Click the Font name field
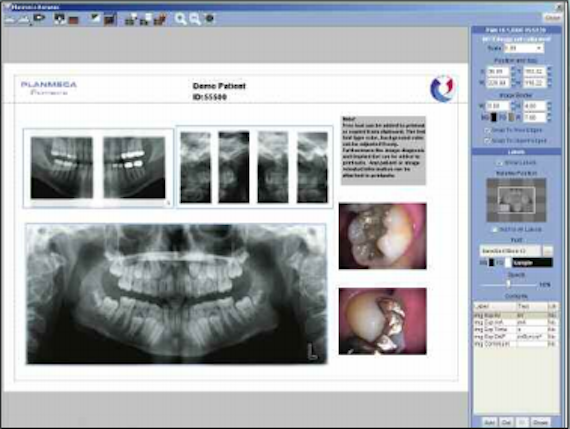The height and width of the screenshot is (429, 570). [x=510, y=251]
